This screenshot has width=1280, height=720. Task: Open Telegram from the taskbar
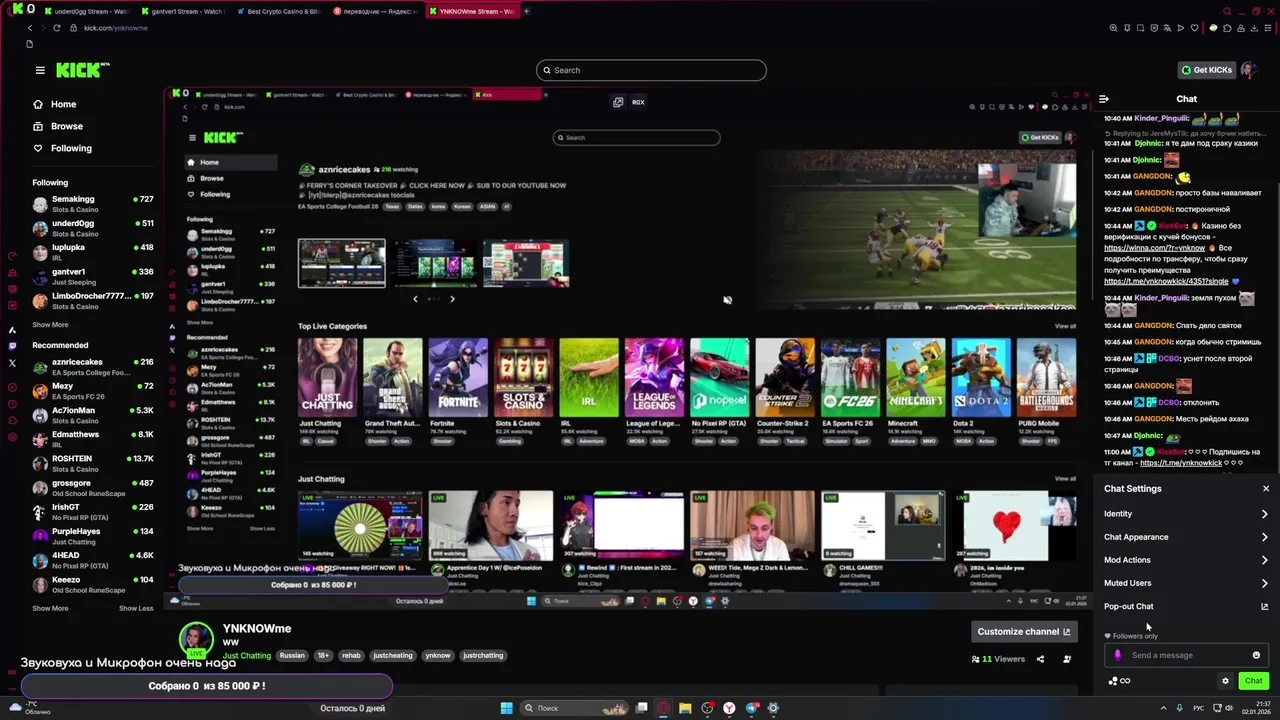tap(751, 708)
